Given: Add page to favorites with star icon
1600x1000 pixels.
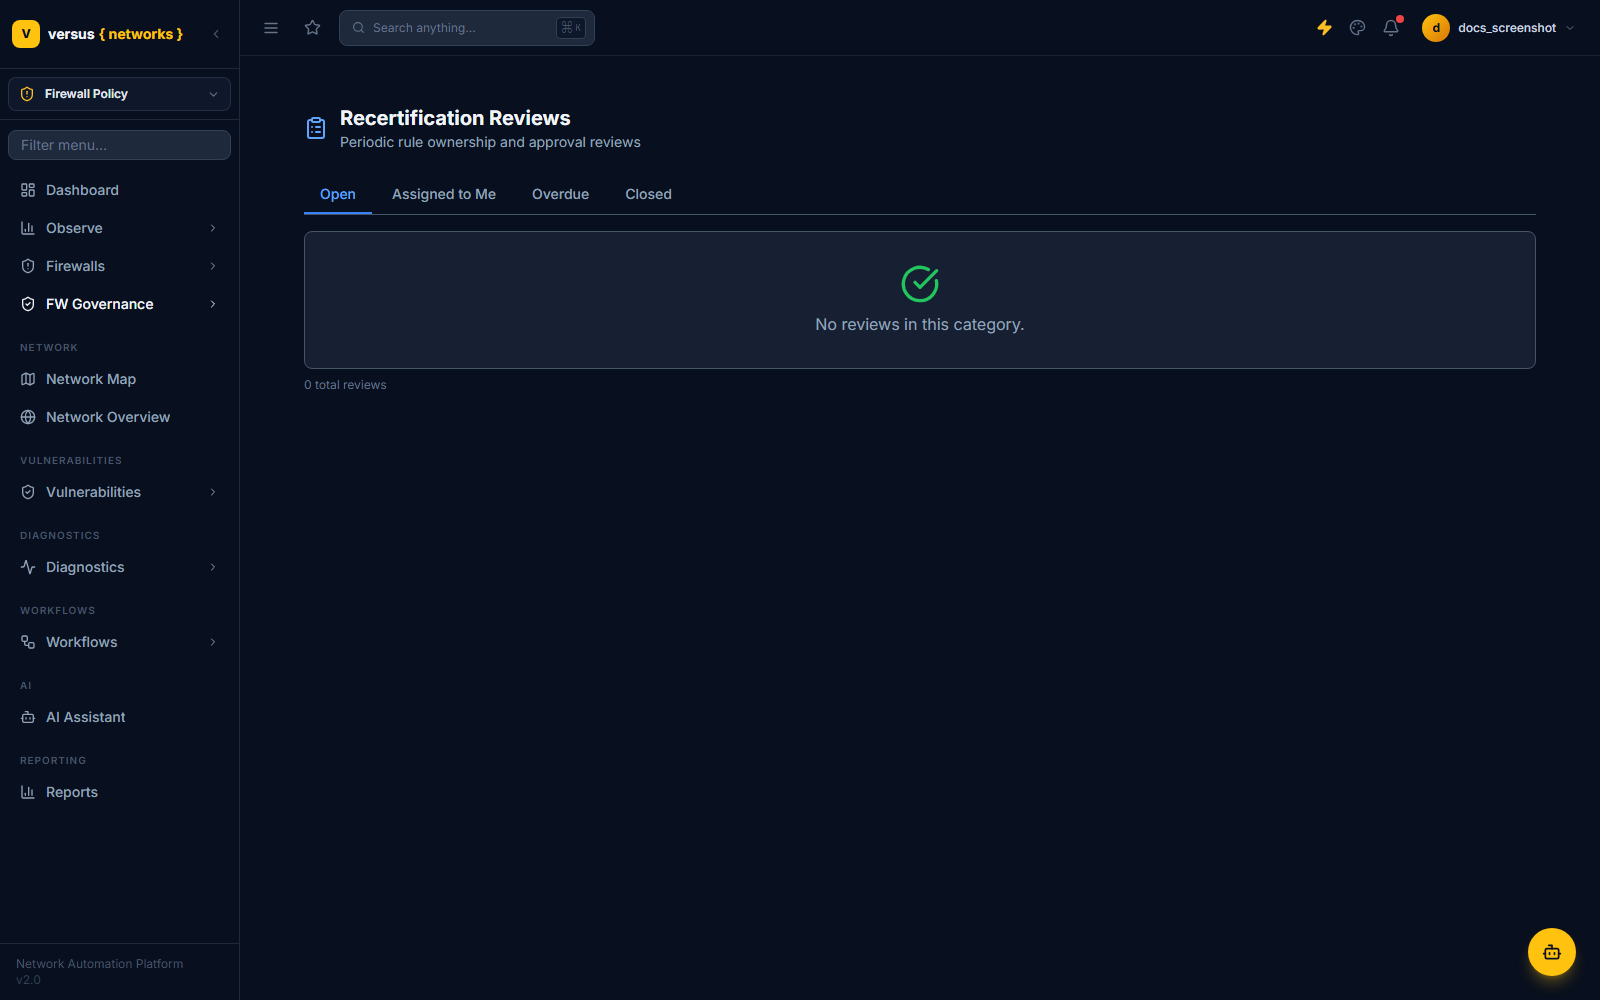Looking at the screenshot, I should (313, 28).
